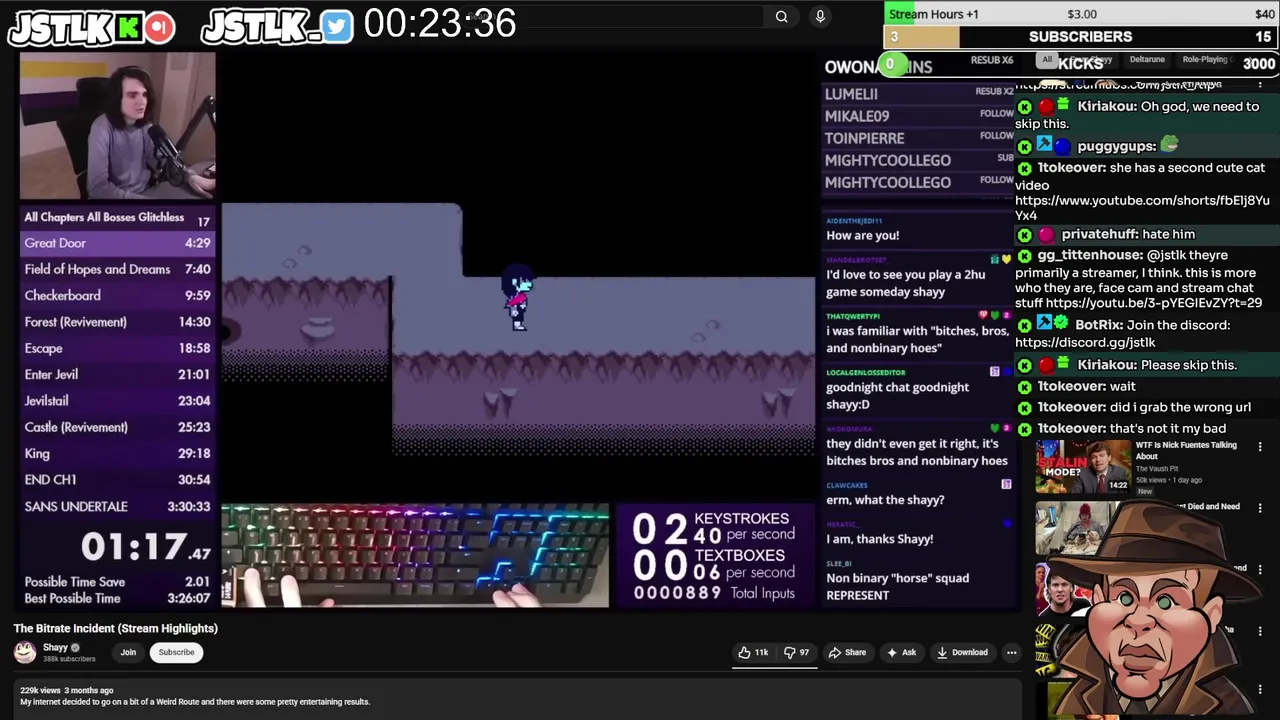
Task: Click the video title The Bitrate Incident
Action: [x=115, y=628]
